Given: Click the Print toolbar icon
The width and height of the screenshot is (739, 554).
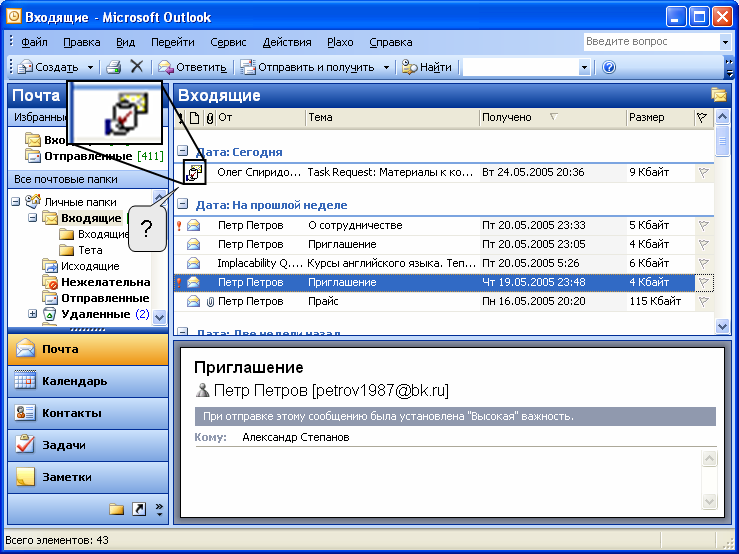Looking at the screenshot, I should 114,67.
